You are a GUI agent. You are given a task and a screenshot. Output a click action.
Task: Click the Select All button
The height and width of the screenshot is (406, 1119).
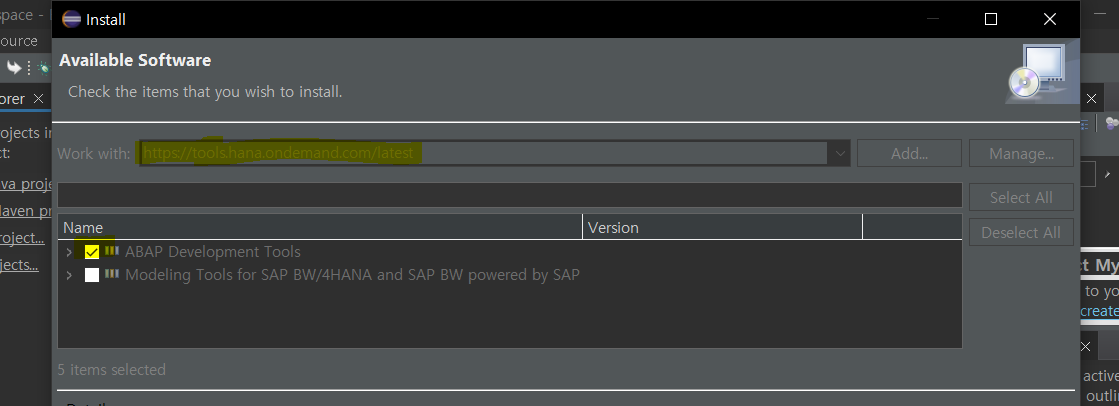coord(1021,198)
